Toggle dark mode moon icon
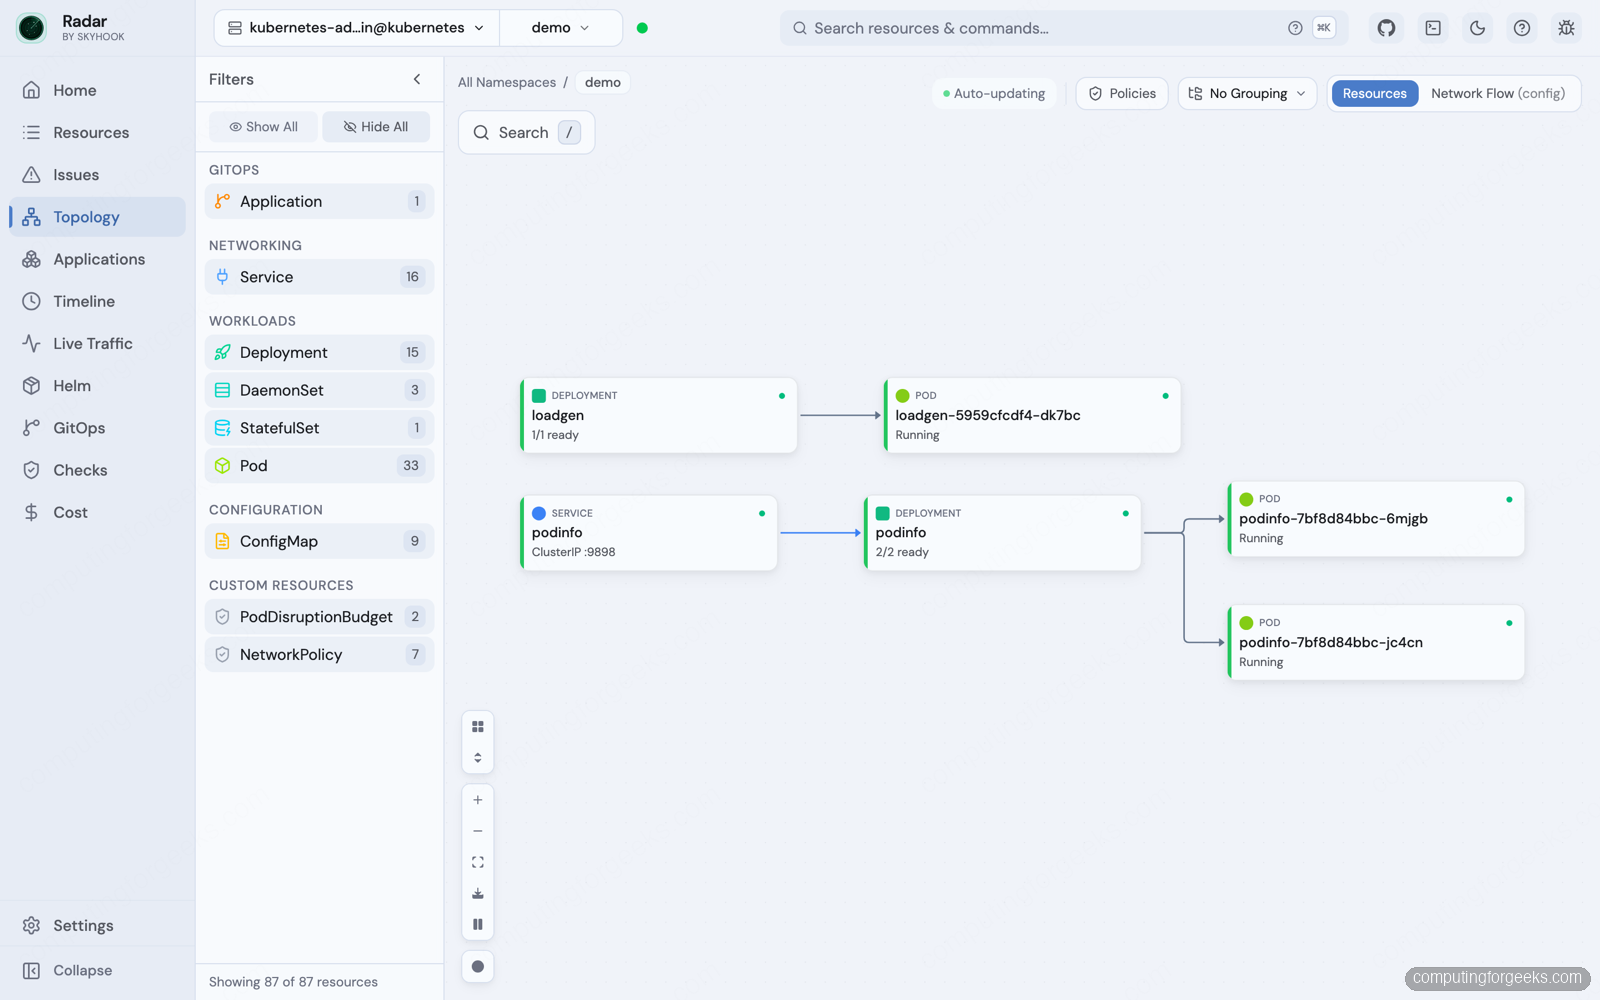 tap(1477, 28)
